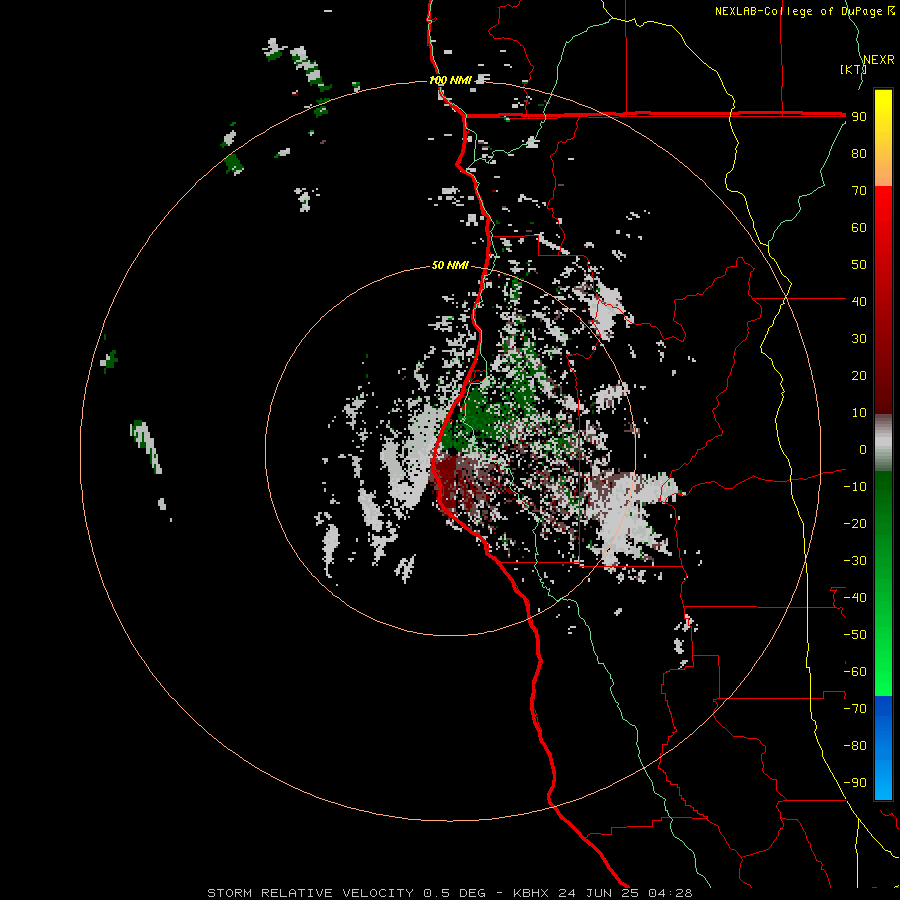Select the 90 value on velocity scale
This screenshot has width=900, height=900.
(x=859, y=117)
